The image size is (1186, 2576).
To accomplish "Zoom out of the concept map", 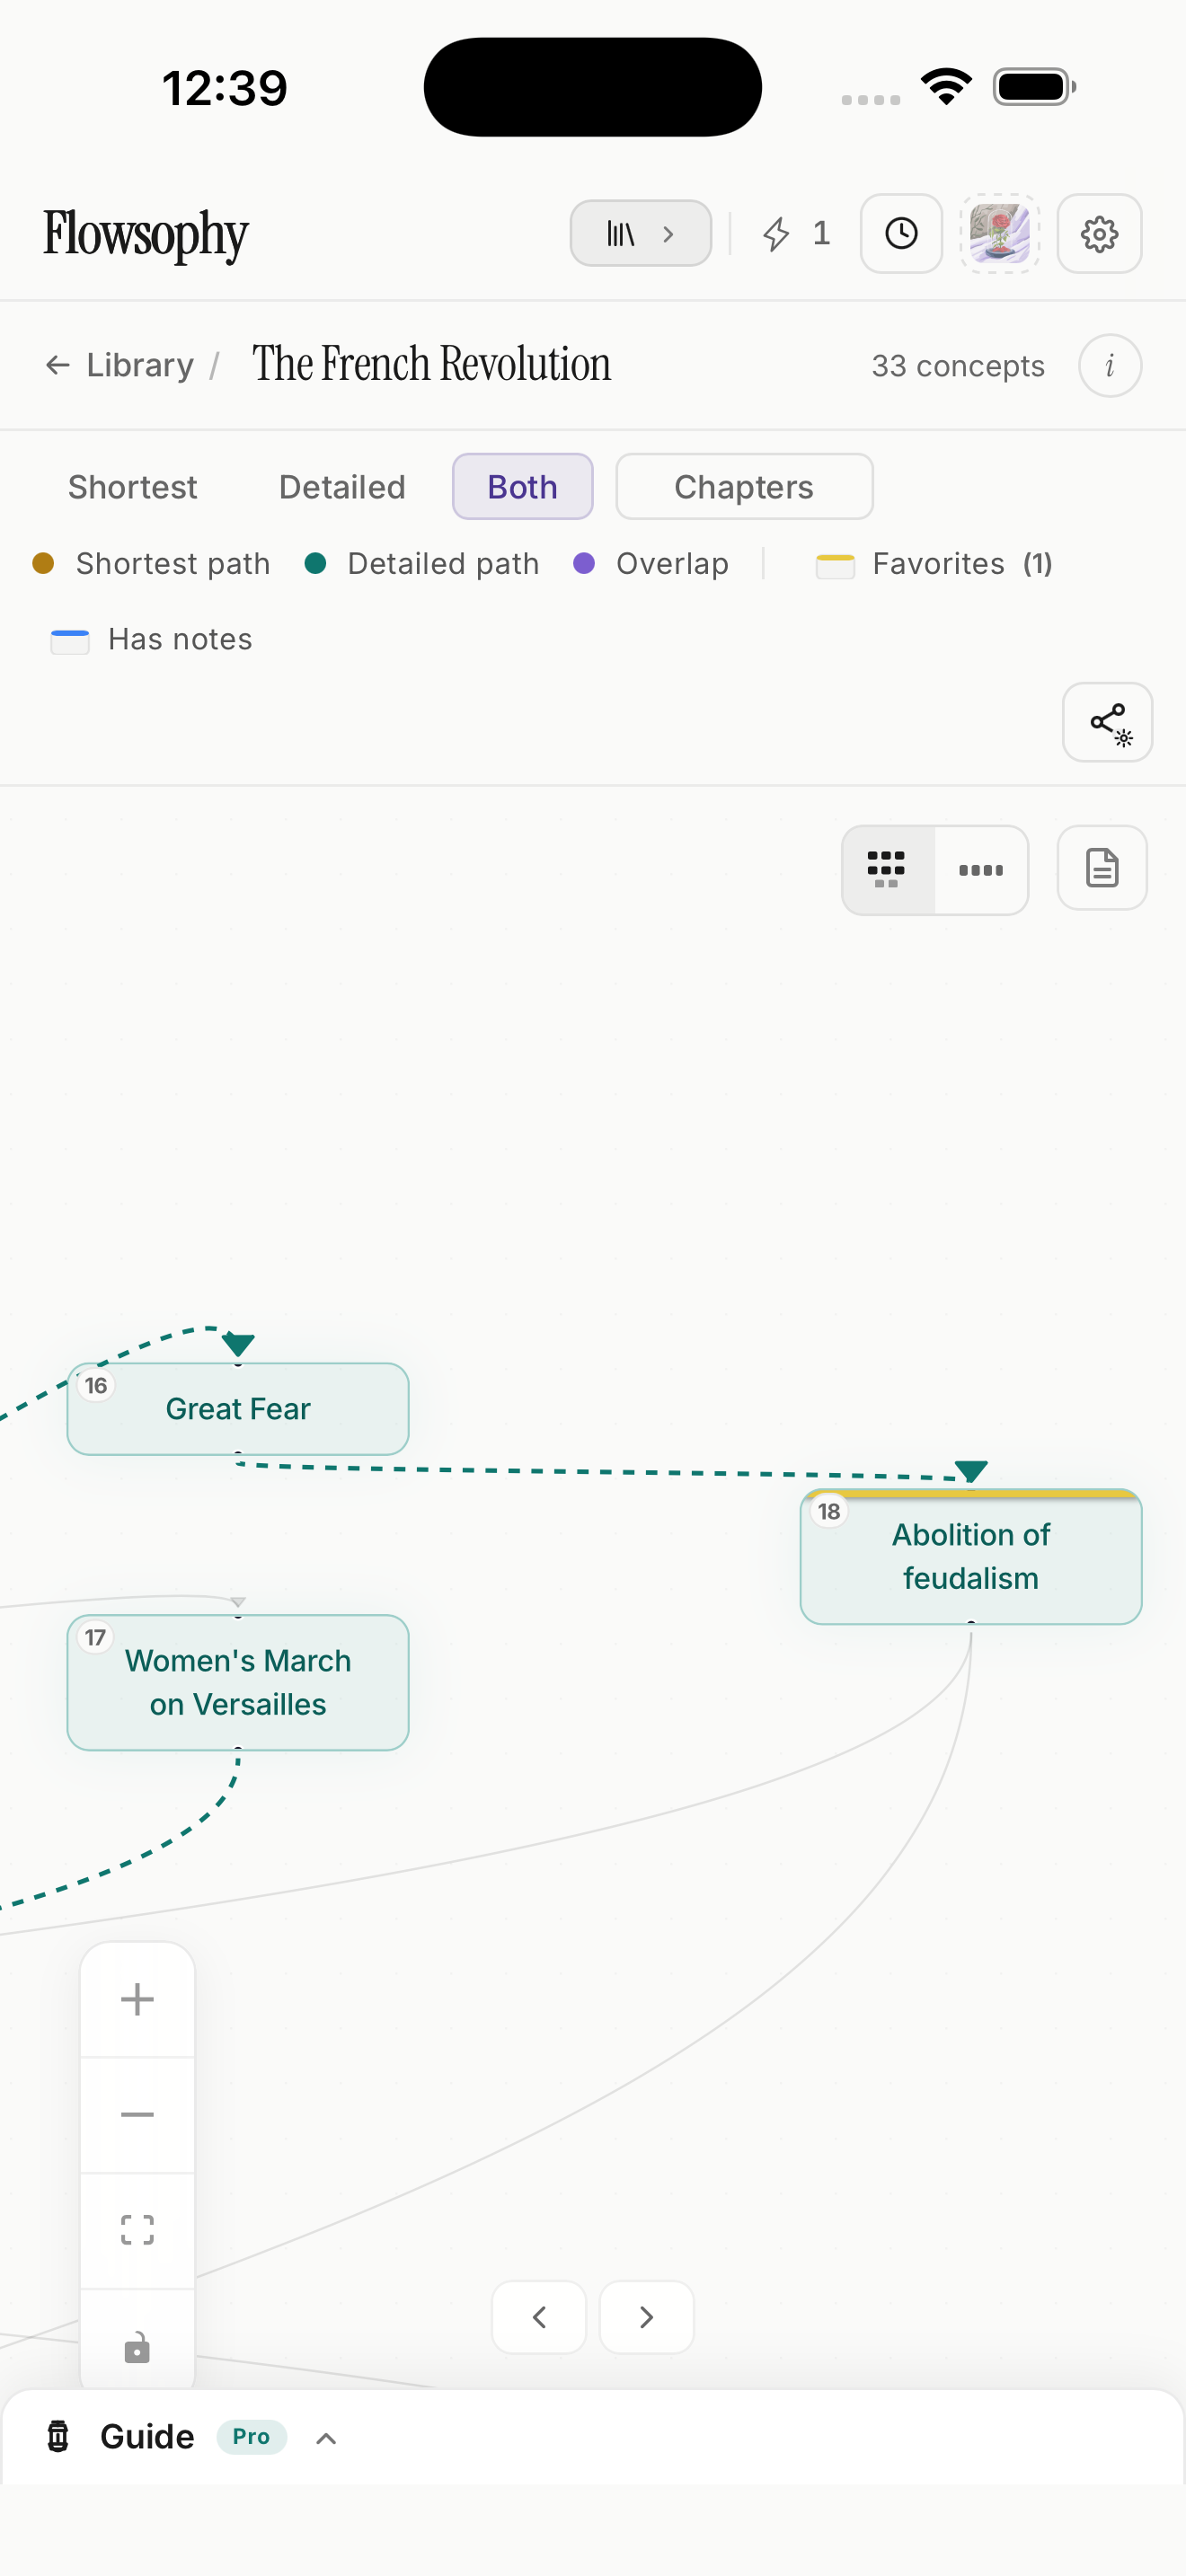I will click(x=137, y=2115).
